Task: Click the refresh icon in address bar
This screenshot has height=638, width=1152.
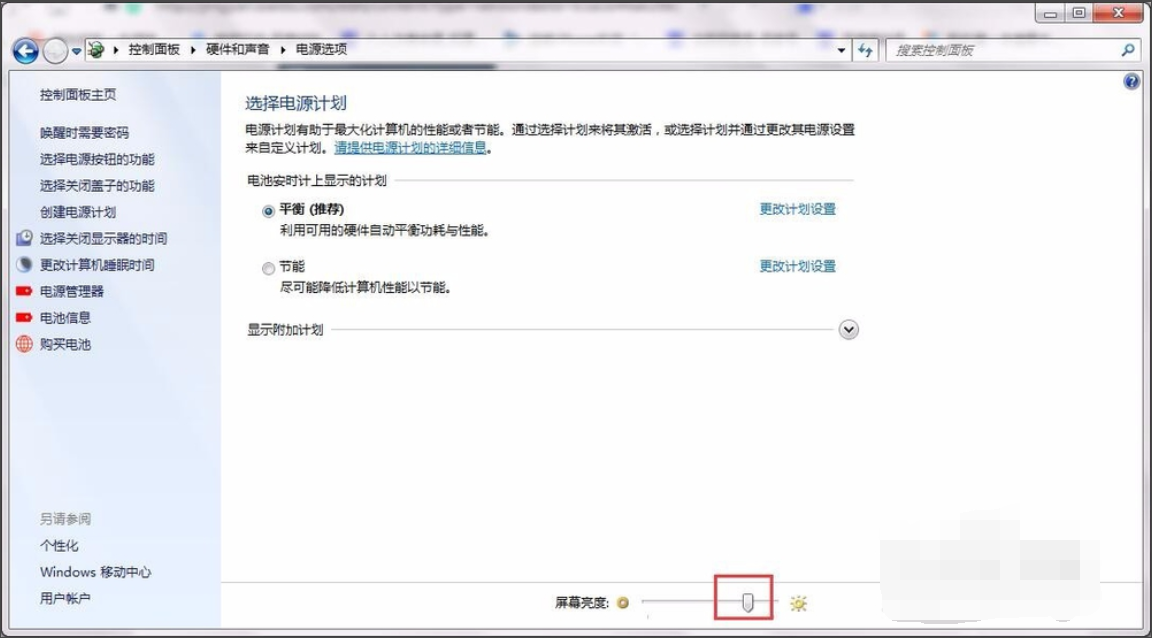Action: pos(862,49)
